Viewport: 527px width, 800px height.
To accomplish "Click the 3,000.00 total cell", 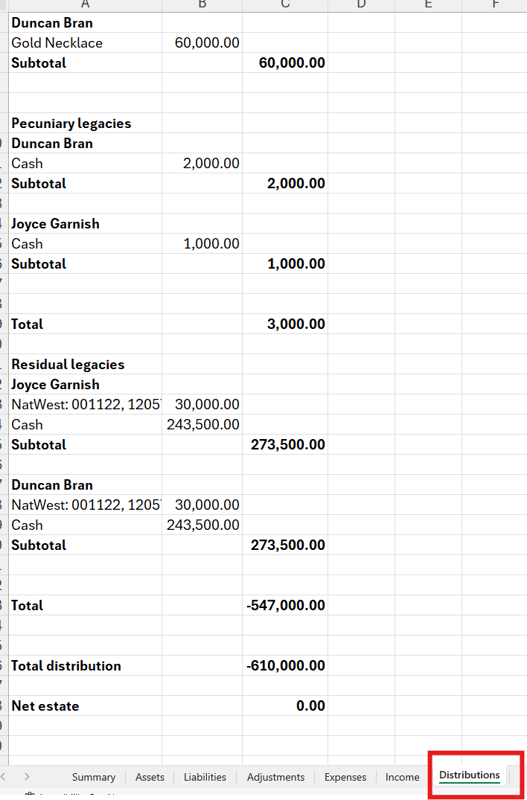I will pyautogui.click(x=285, y=324).
